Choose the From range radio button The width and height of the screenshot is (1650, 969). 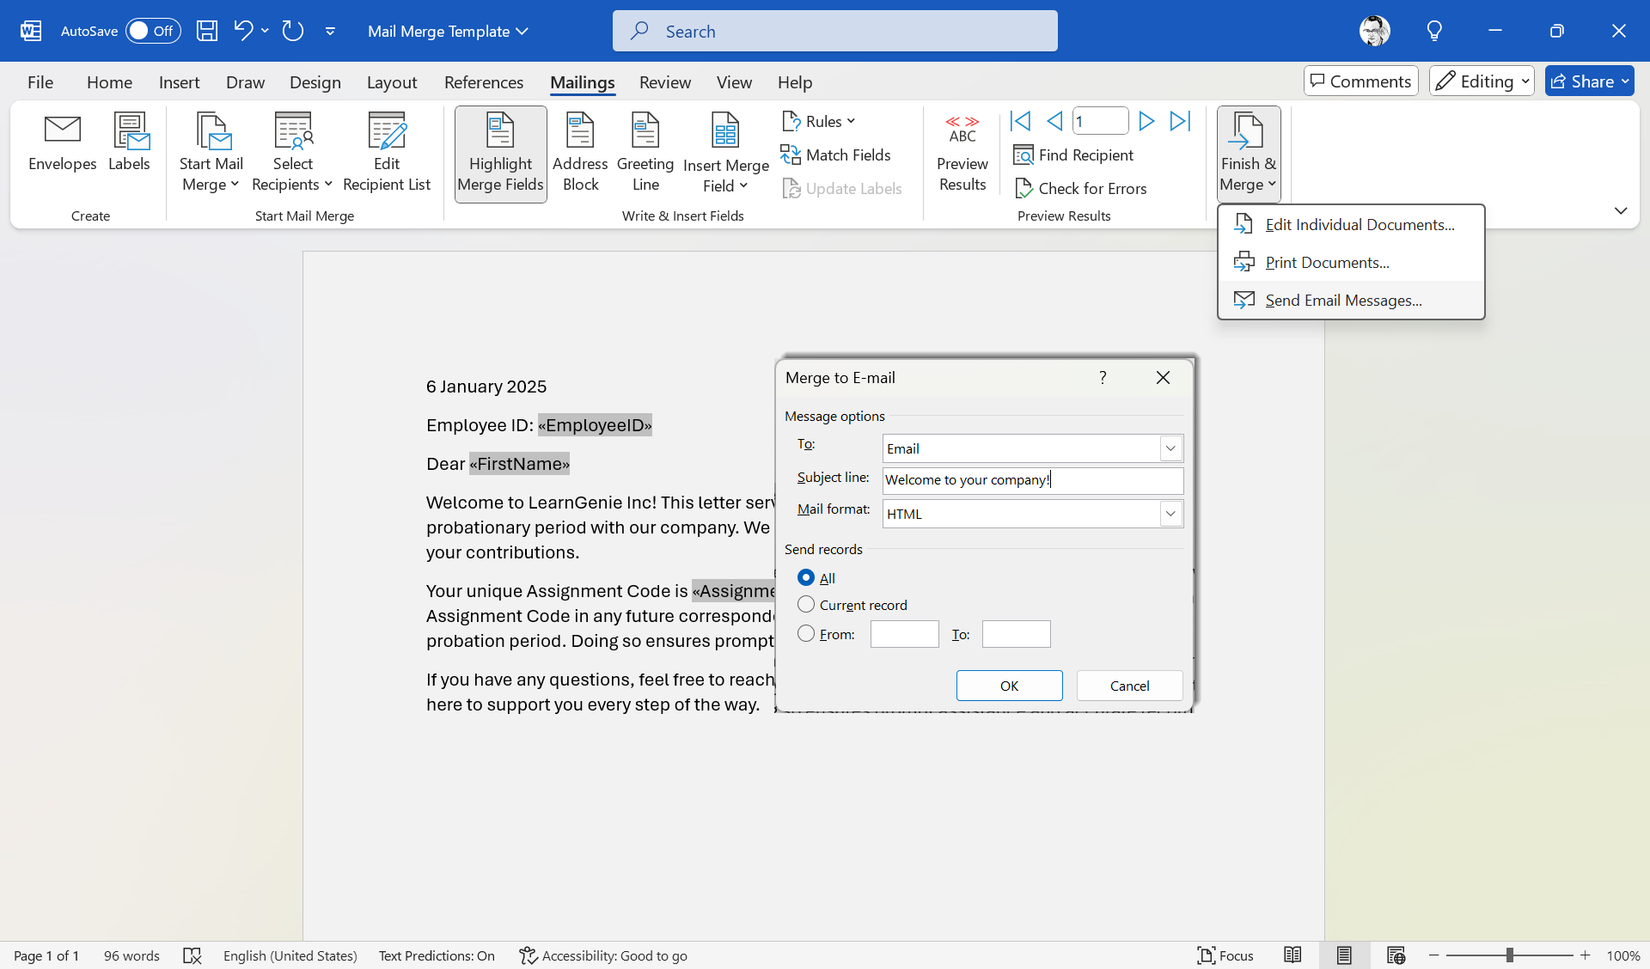(x=806, y=634)
